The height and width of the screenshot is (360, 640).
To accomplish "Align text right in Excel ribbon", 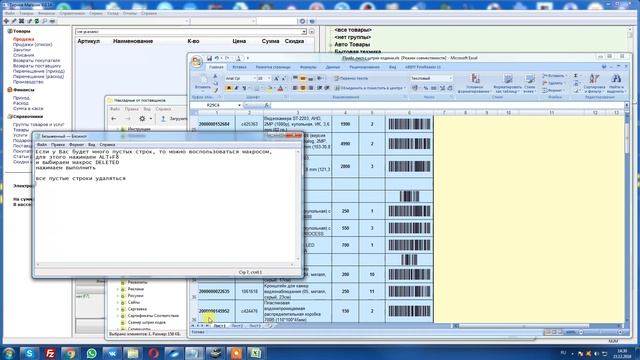I will [311, 88].
